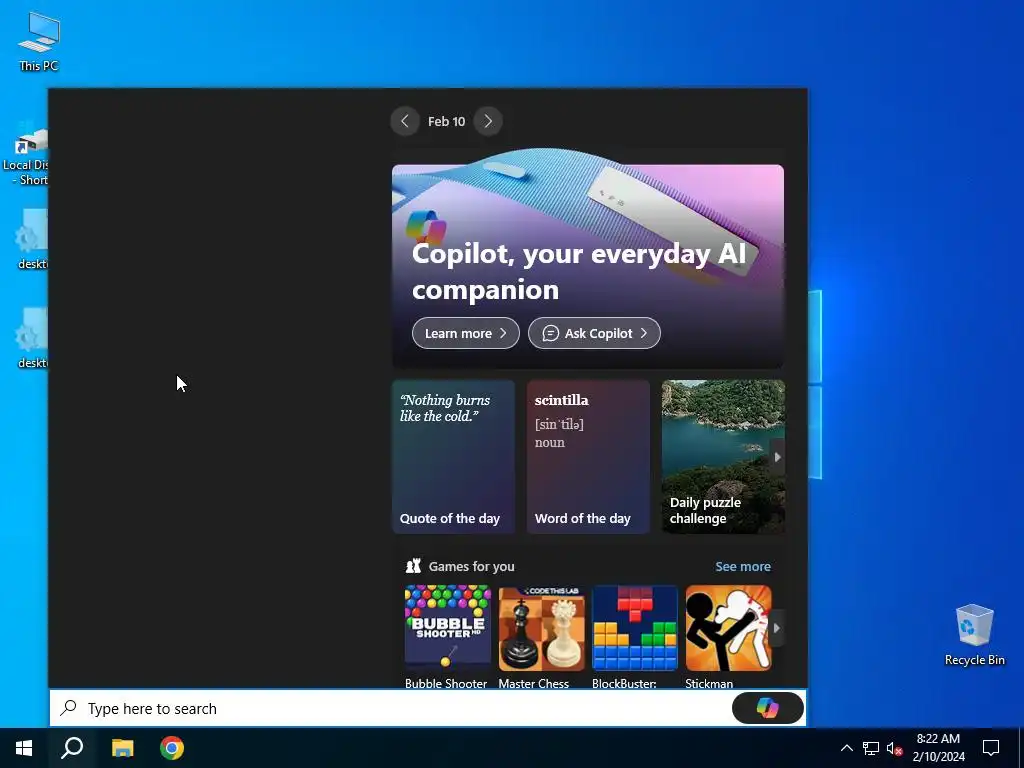The height and width of the screenshot is (768, 1024).
Task: Open the BlockBuster game thumbnail
Action: (x=635, y=628)
